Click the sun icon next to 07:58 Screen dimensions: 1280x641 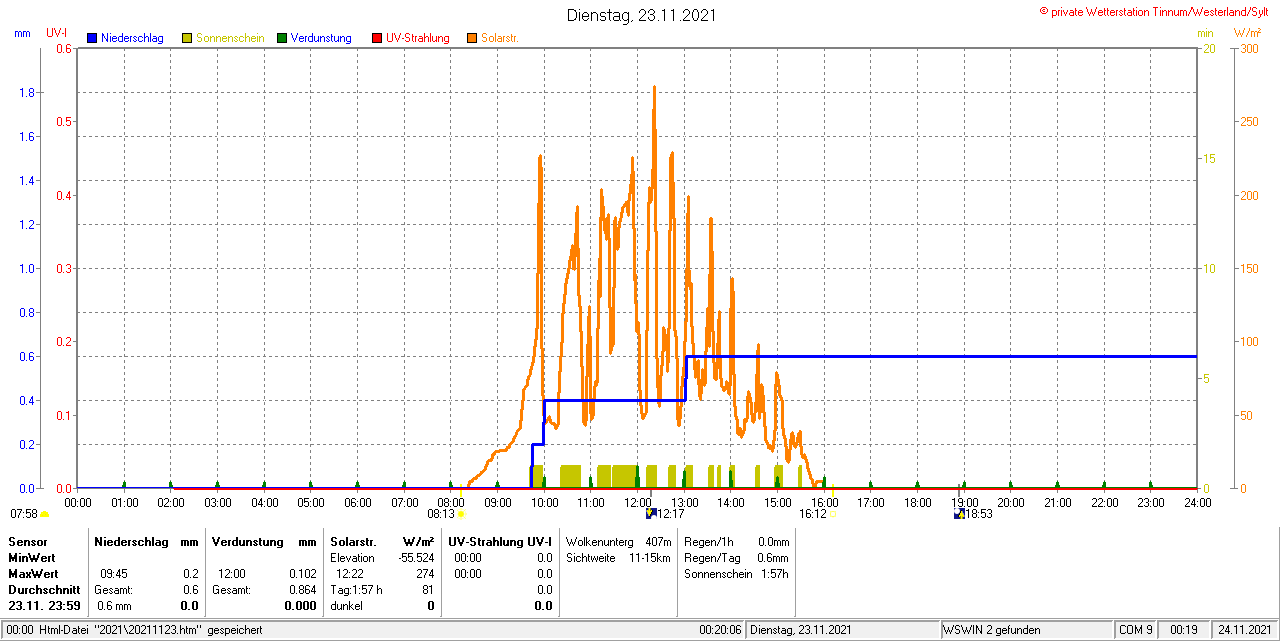click(44, 515)
